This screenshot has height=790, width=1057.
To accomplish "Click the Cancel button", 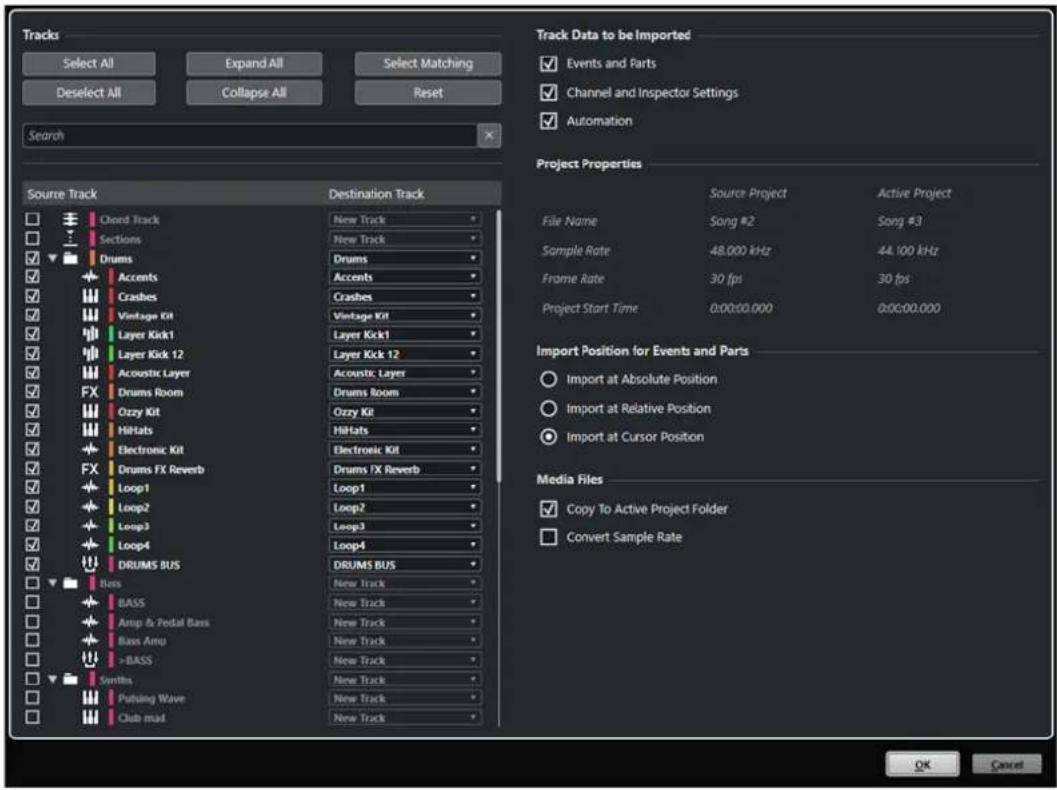I will 1006,764.
